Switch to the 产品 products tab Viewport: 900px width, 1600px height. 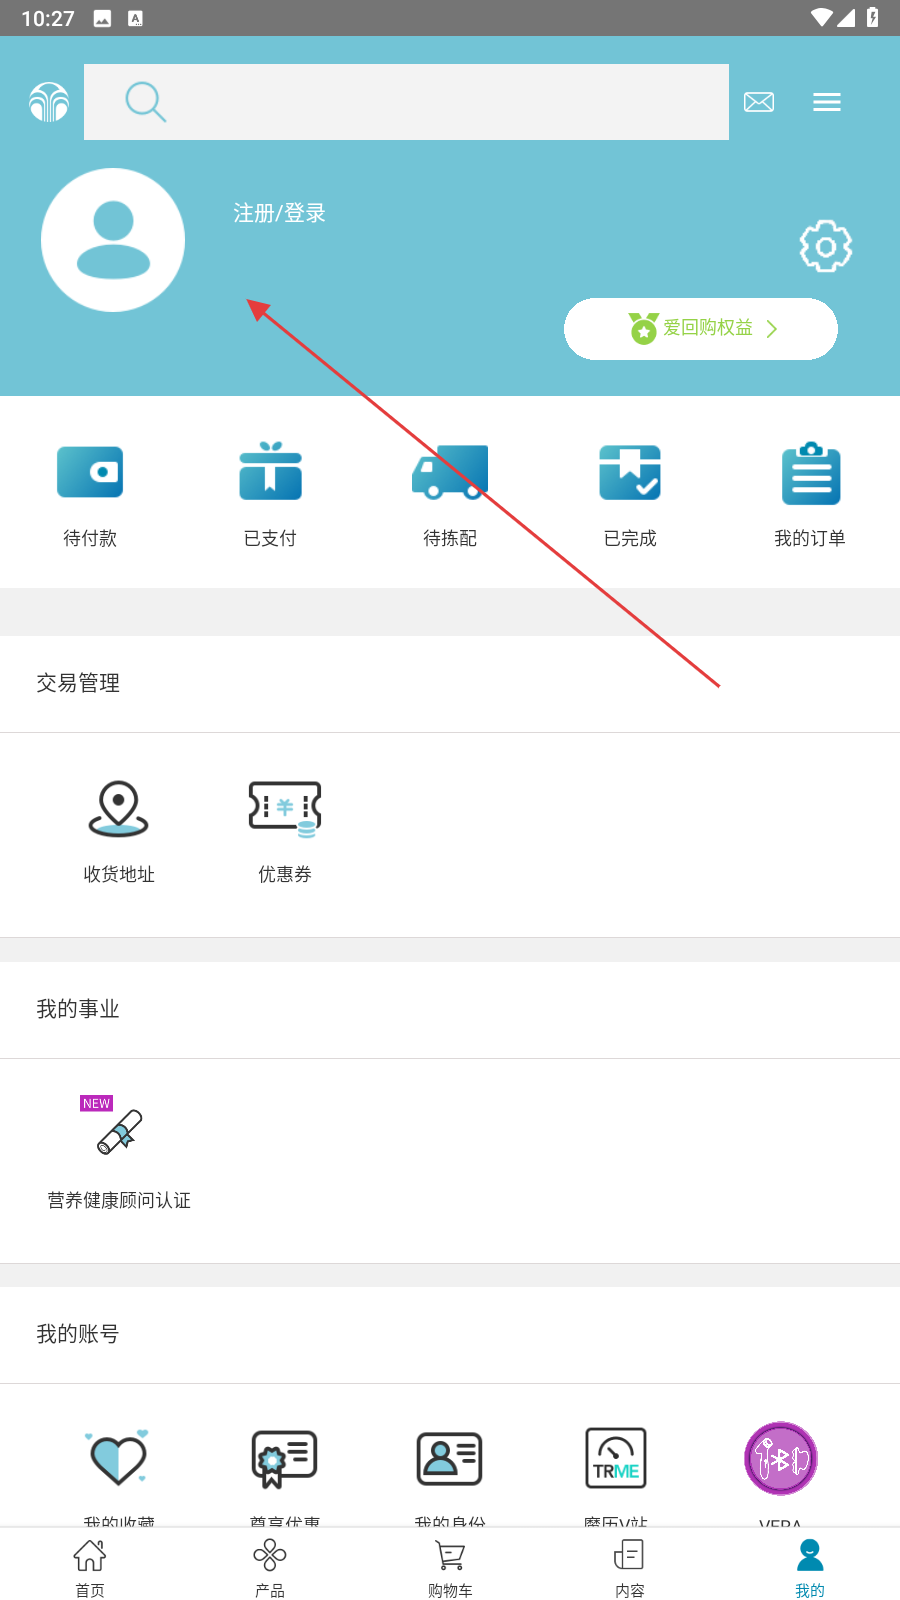click(270, 1567)
